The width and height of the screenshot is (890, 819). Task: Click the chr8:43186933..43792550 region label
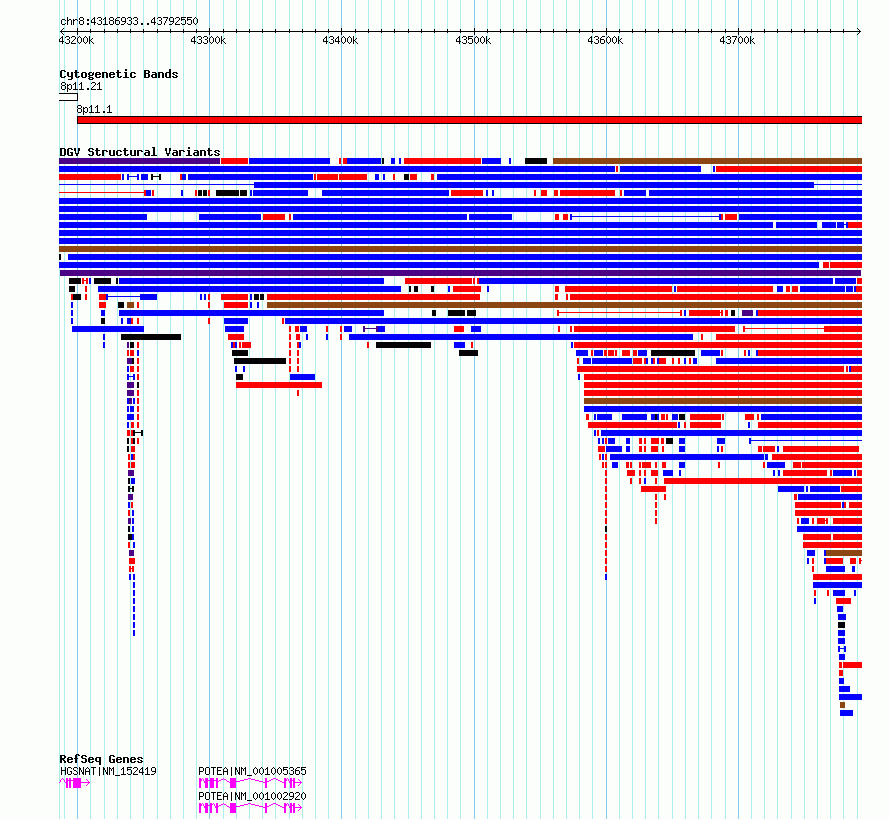[129, 21]
